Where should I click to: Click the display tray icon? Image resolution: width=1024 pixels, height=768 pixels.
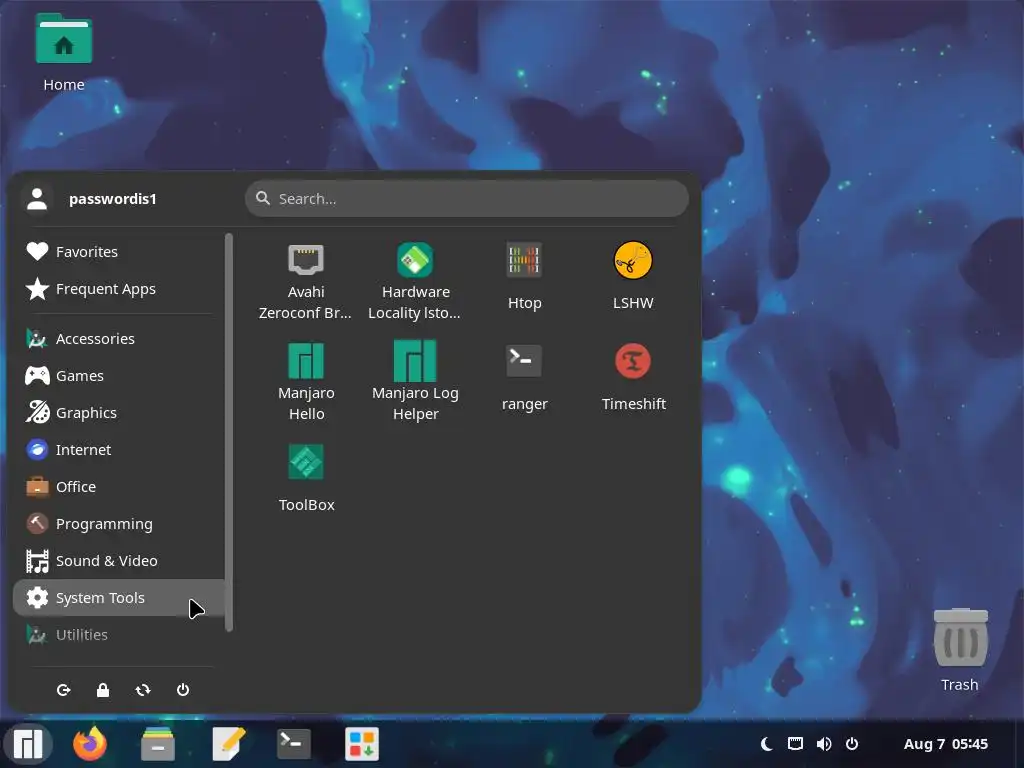click(795, 743)
